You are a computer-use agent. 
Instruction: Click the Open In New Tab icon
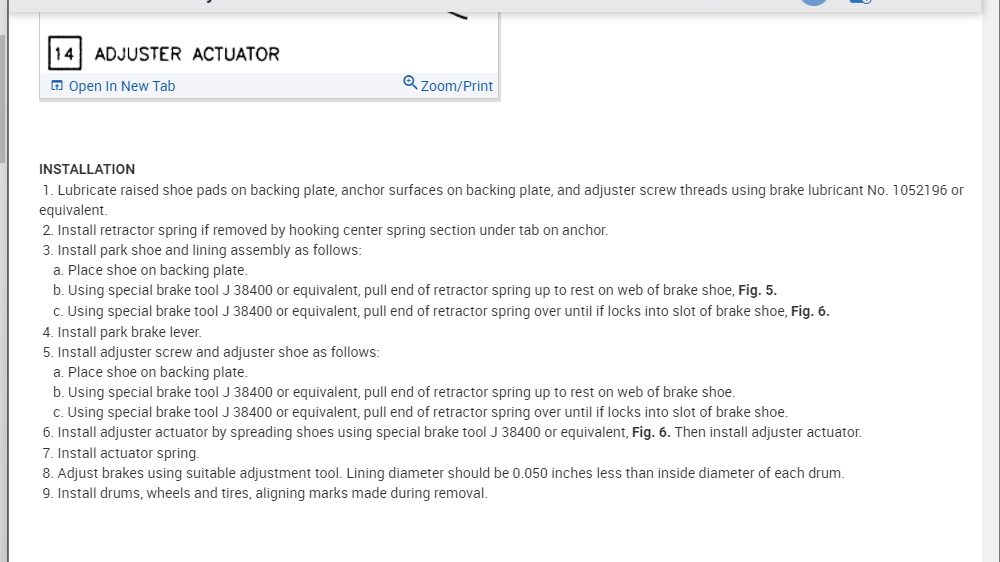click(57, 86)
